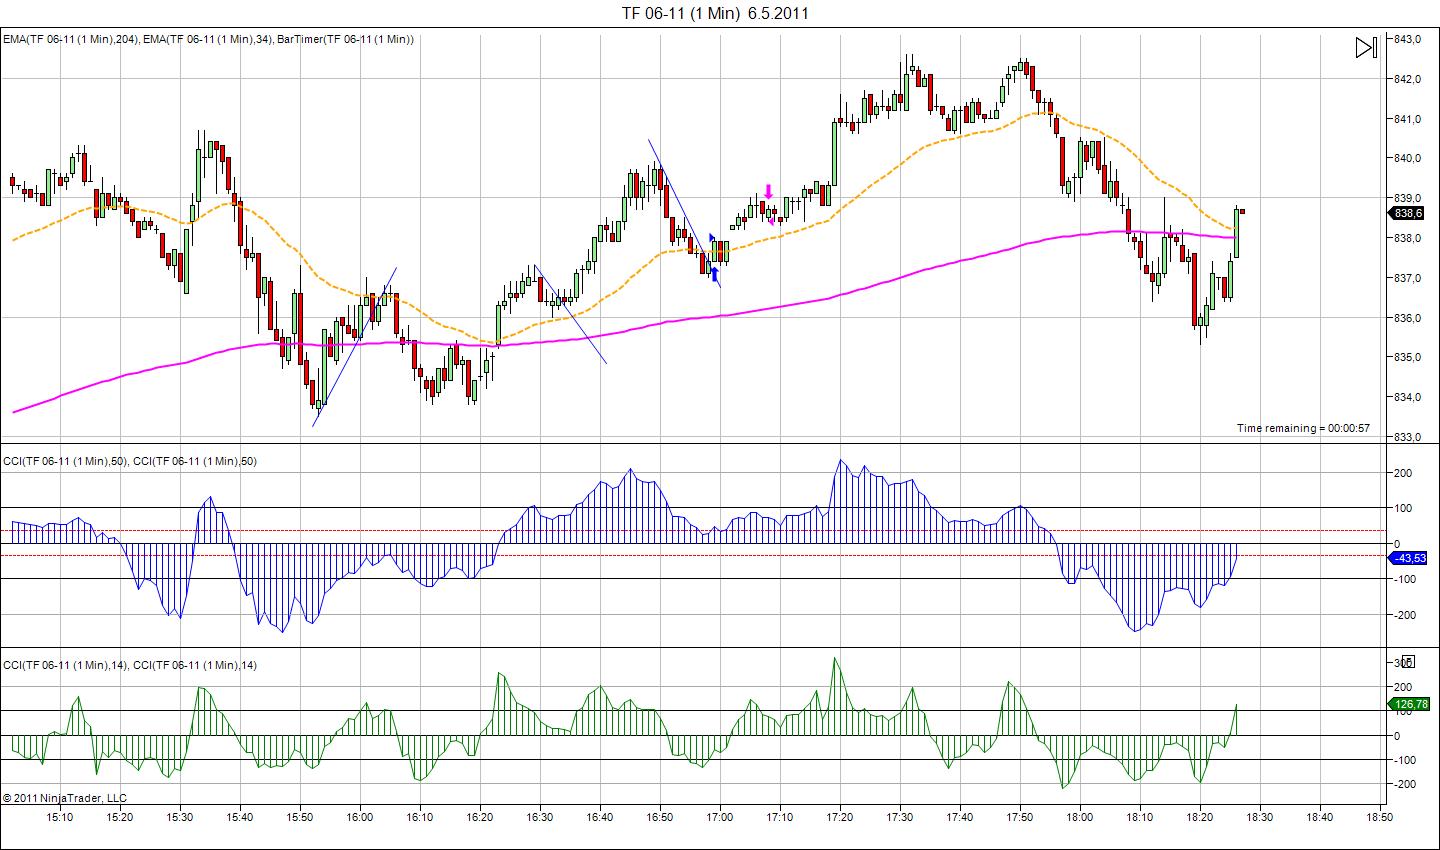Image resolution: width=1440 pixels, height=850 pixels.
Task: Select the blue -43,53 CCI value marker
Action: [1408, 558]
